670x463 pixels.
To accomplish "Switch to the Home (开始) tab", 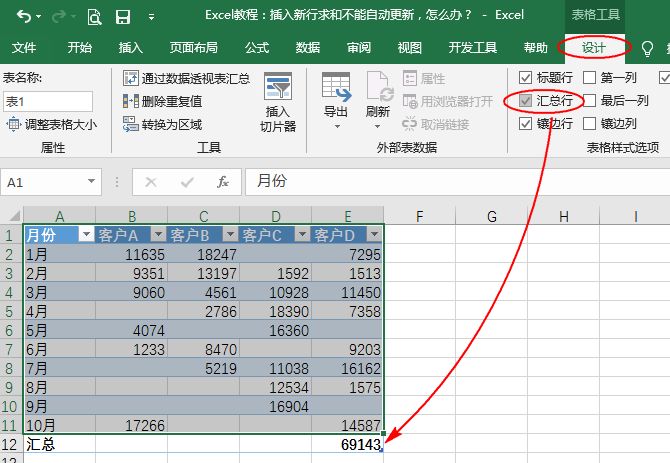I will 79,47.
